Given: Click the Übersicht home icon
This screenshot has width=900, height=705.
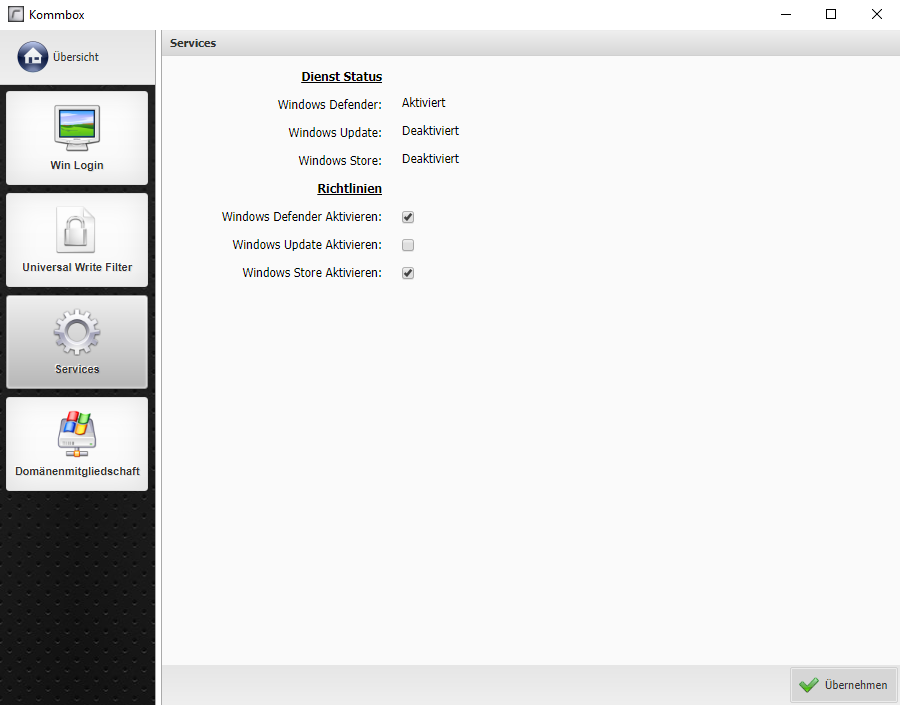Looking at the screenshot, I should pos(33,57).
